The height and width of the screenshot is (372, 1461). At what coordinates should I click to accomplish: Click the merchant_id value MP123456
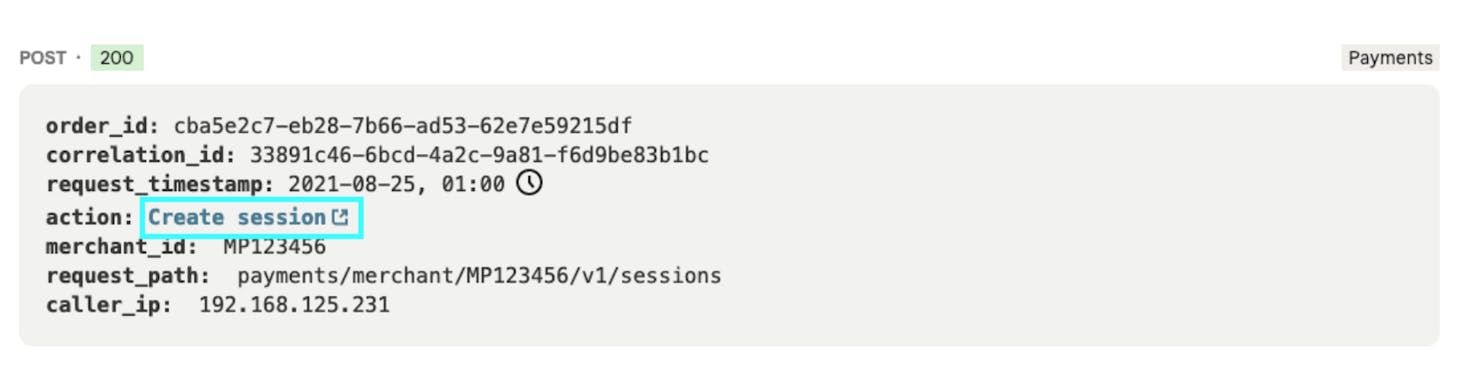point(274,246)
